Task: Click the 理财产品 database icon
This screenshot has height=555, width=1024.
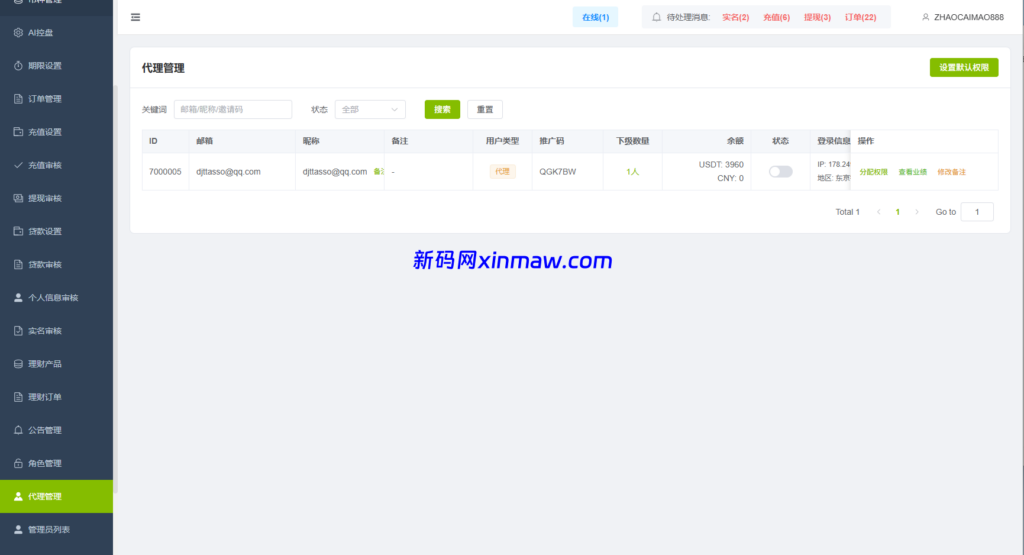Action: (18, 364)
